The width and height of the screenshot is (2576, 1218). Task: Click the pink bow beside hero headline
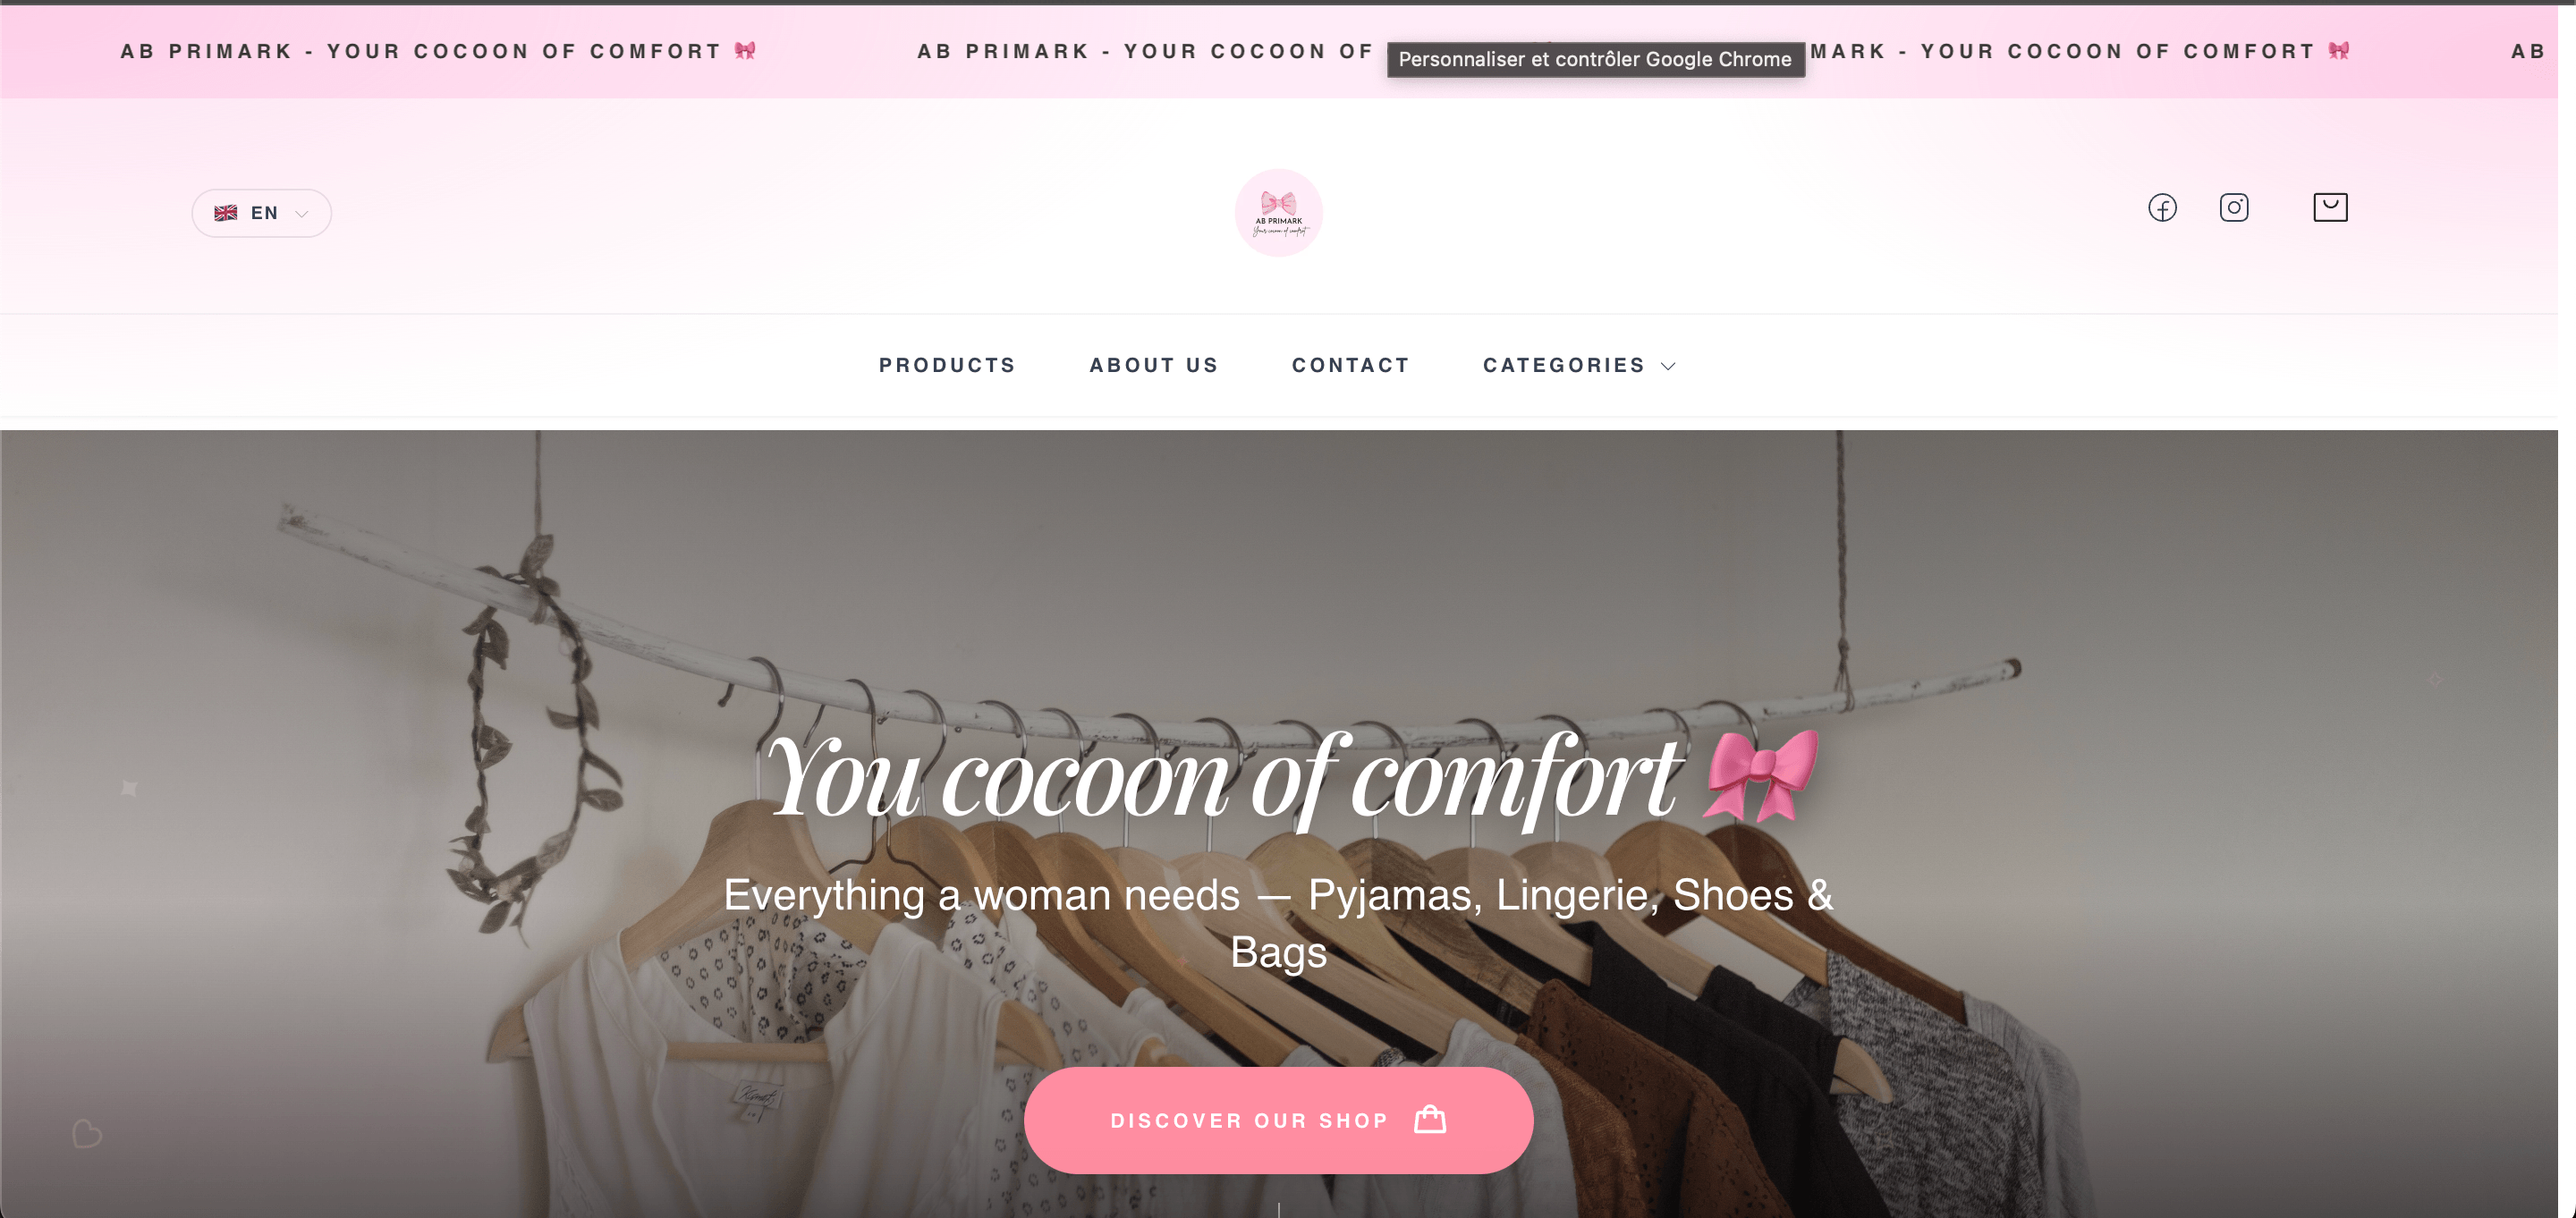[x=1759, y=776]
